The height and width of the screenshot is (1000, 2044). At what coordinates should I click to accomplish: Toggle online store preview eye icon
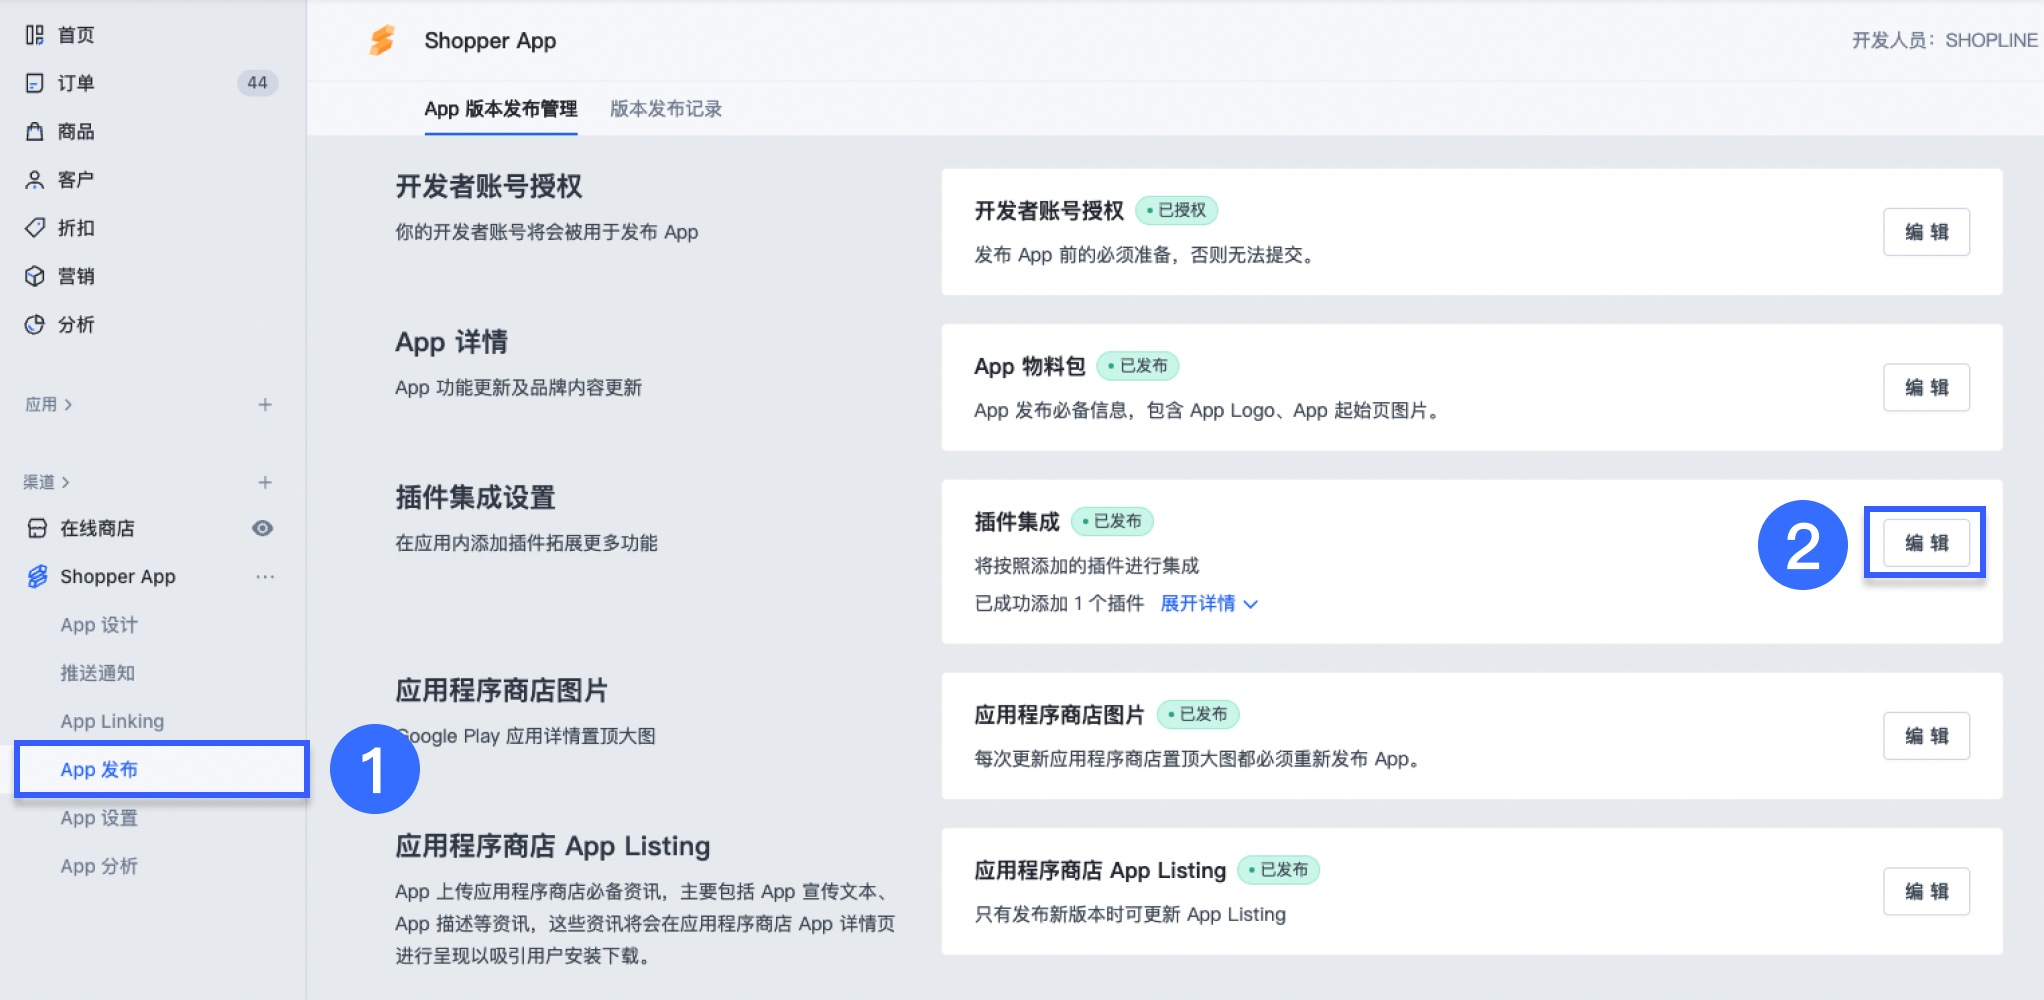pos(263,528)
